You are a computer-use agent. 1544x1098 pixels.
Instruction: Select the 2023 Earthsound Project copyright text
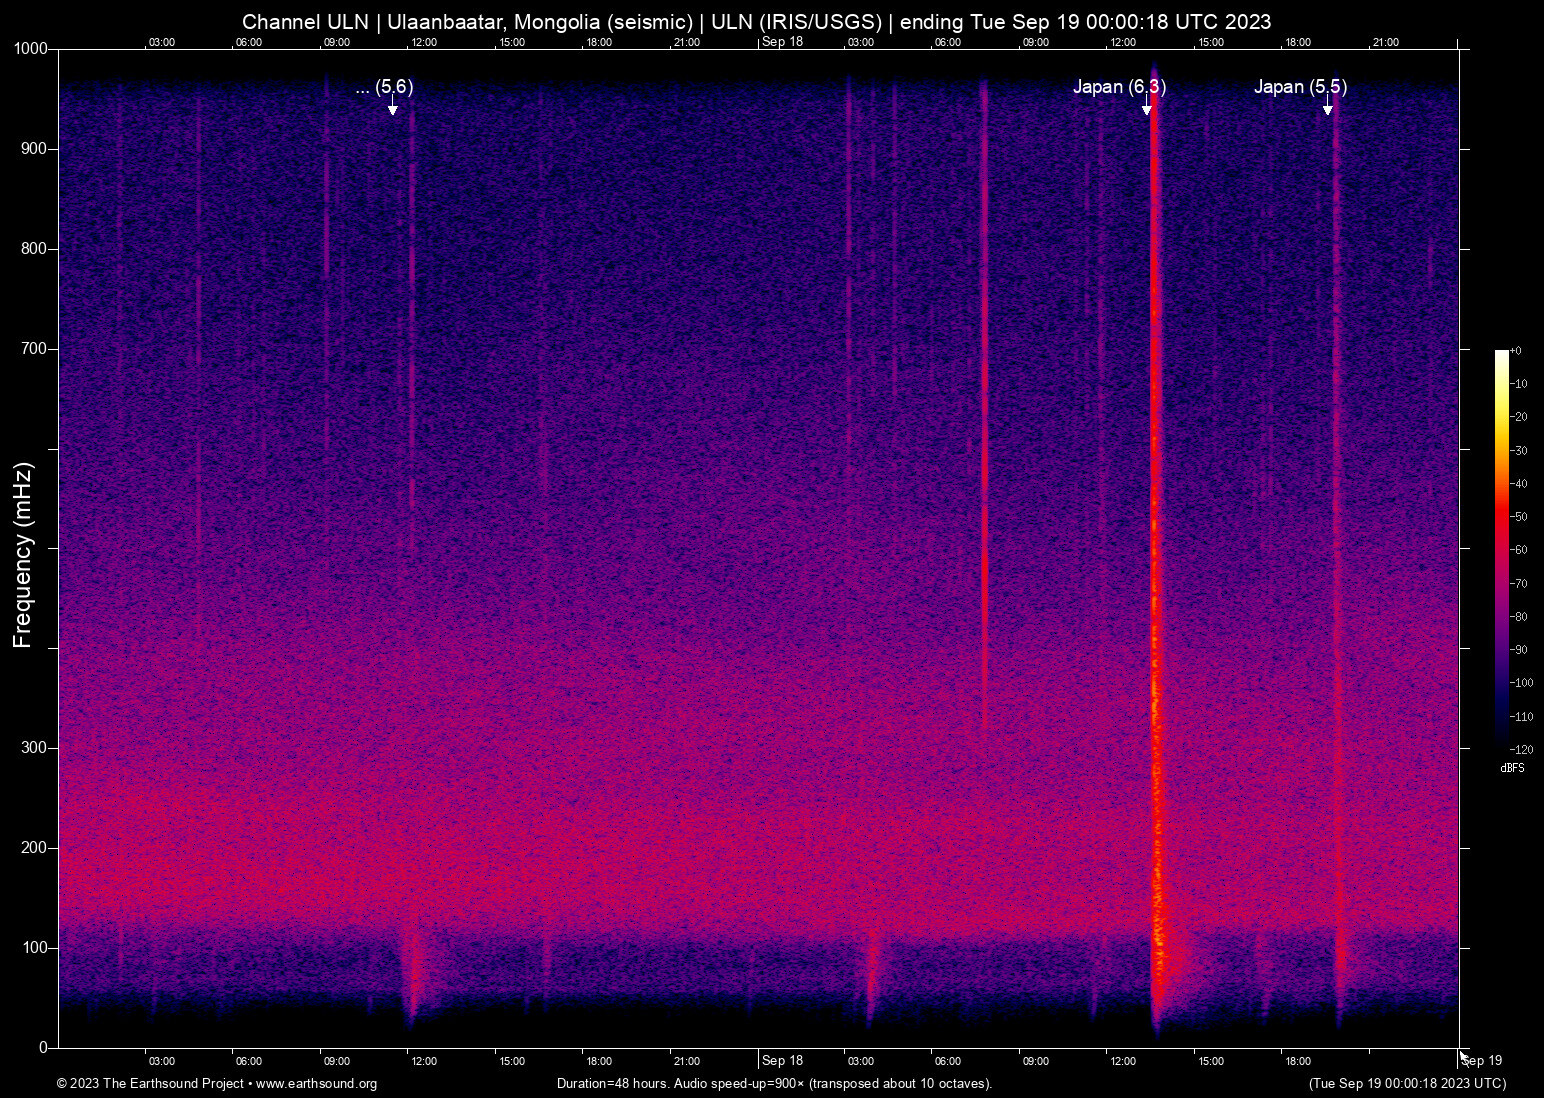152,1084
